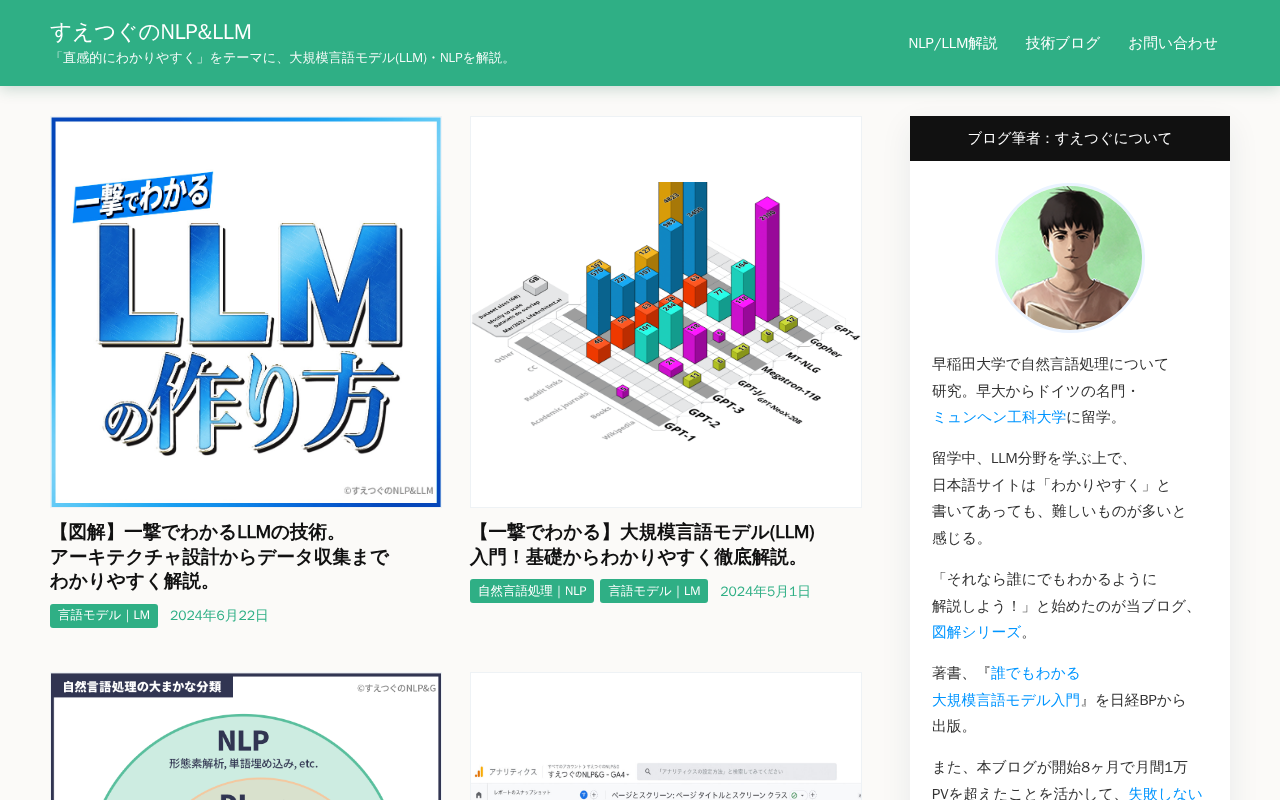Select the 言語モデル｜LM tag under the 図解 article
Image resolution: width=1280 pixels, height=800 pixels.
pos(104,616)
